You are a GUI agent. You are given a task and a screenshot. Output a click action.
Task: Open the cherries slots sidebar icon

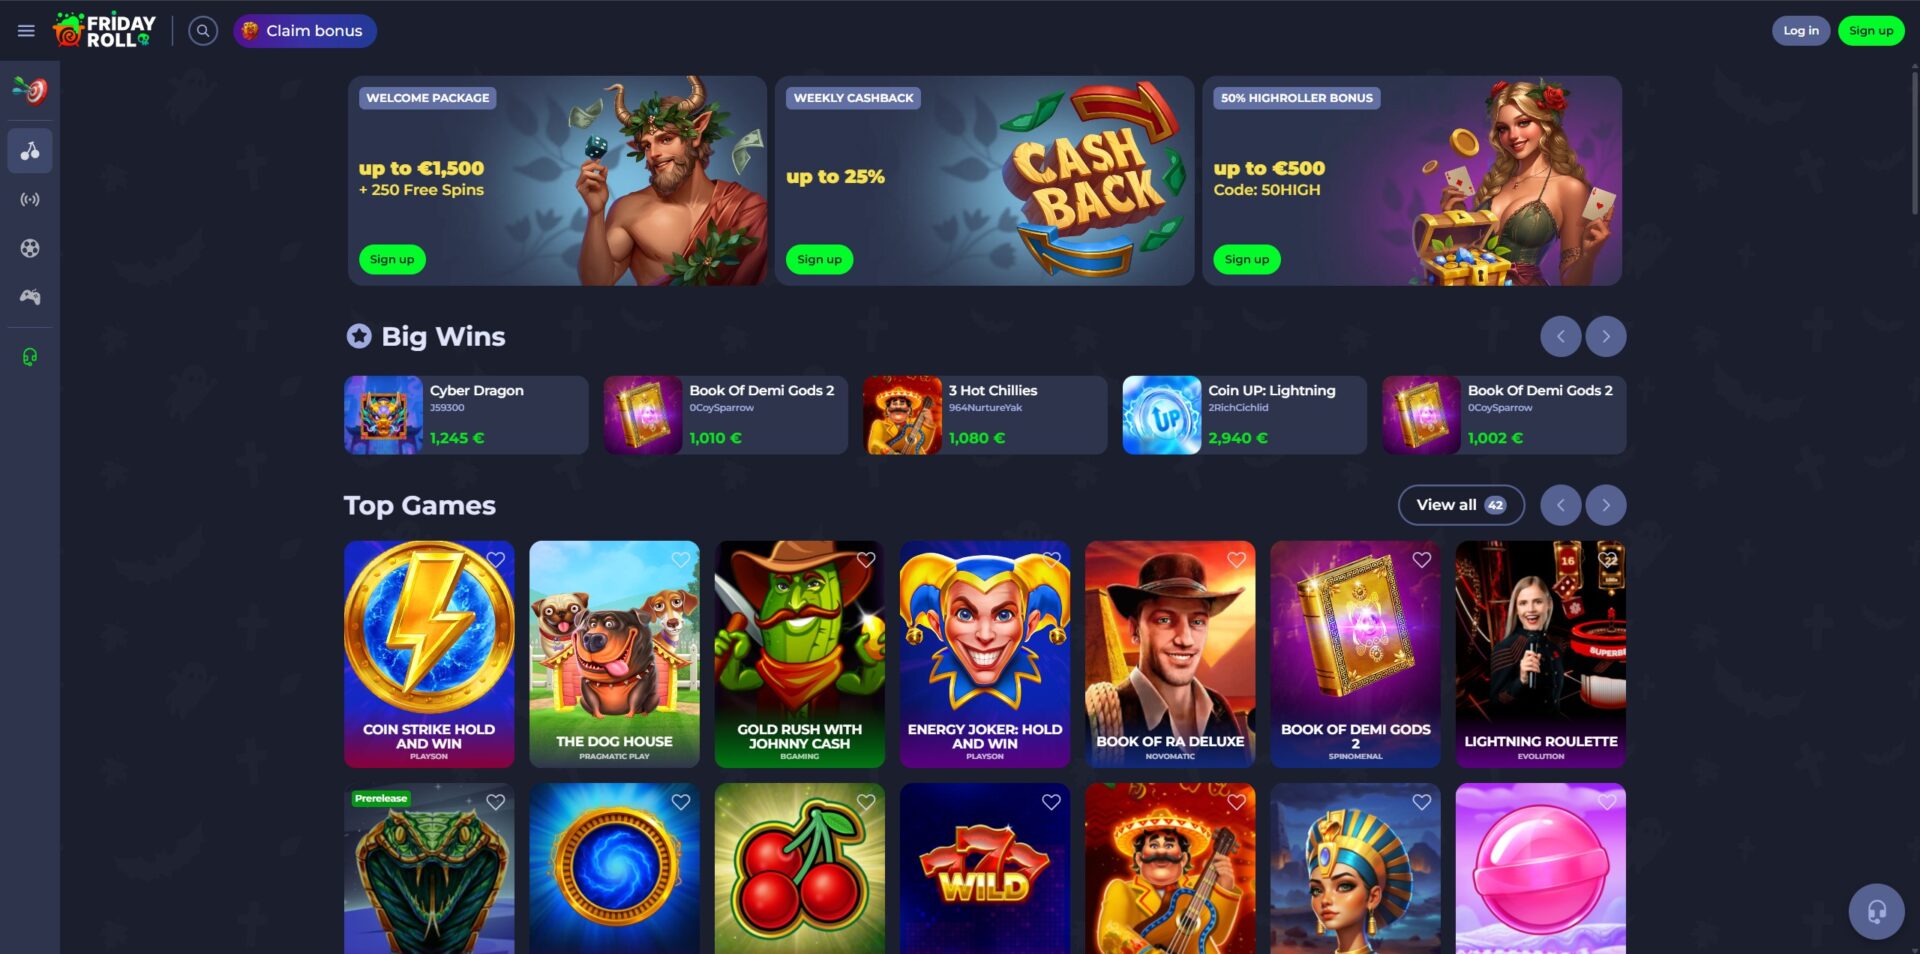tap(30, 151)
